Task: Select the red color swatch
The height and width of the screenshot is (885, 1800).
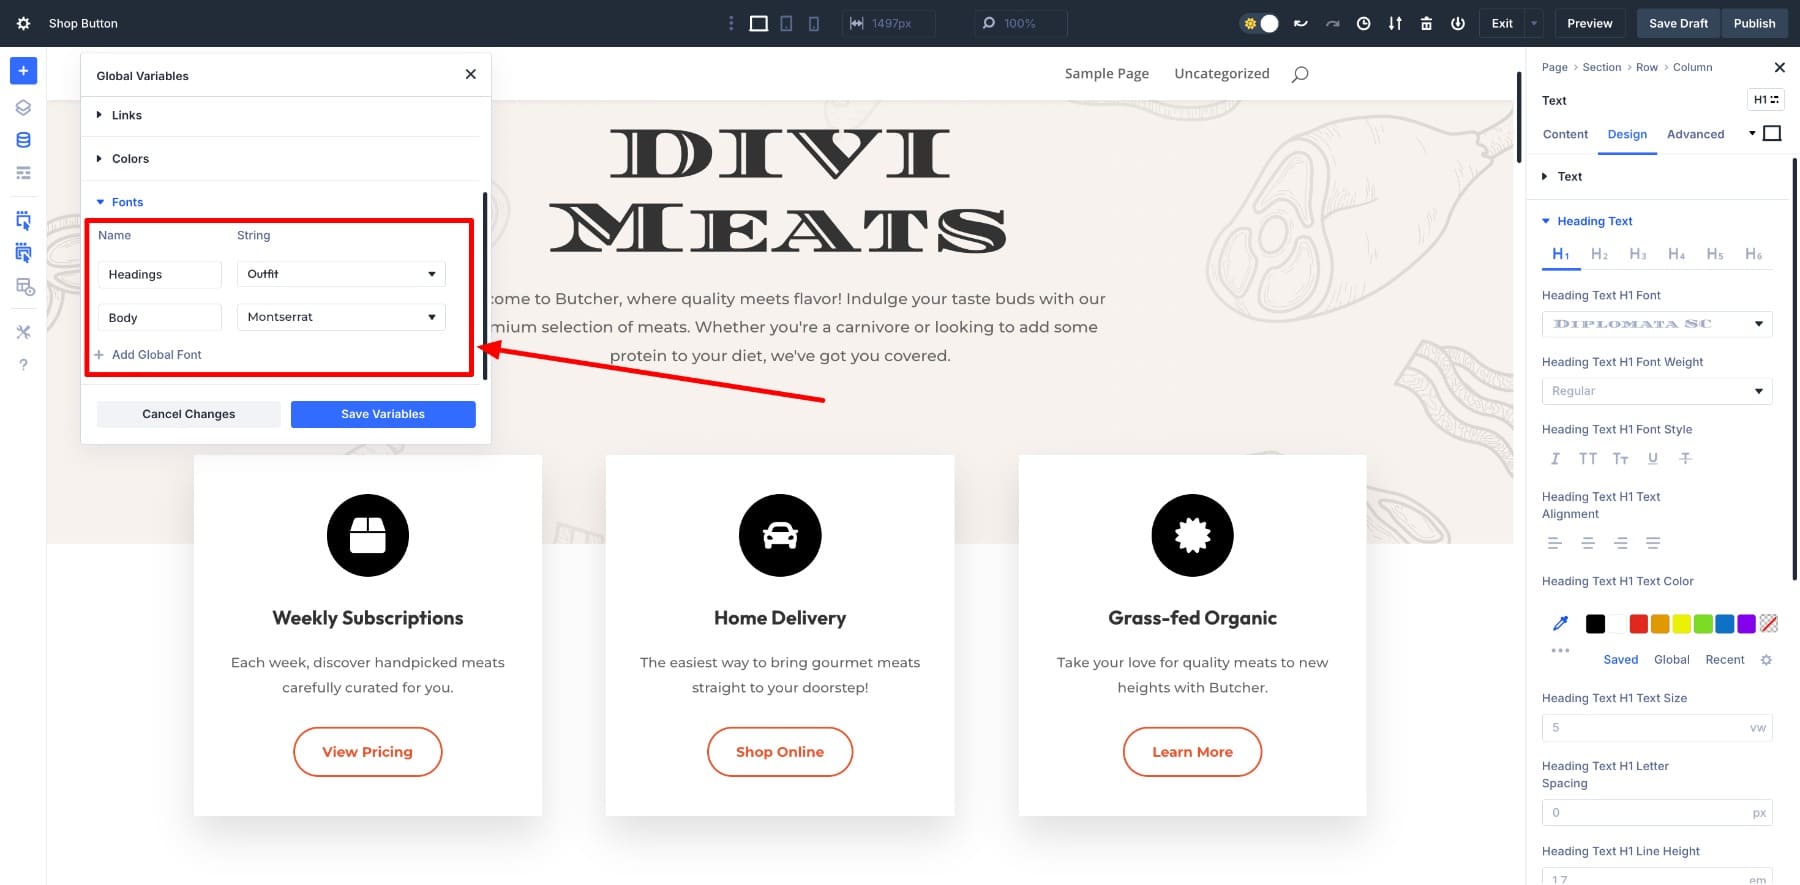Action: click(x=1638, y=624)
